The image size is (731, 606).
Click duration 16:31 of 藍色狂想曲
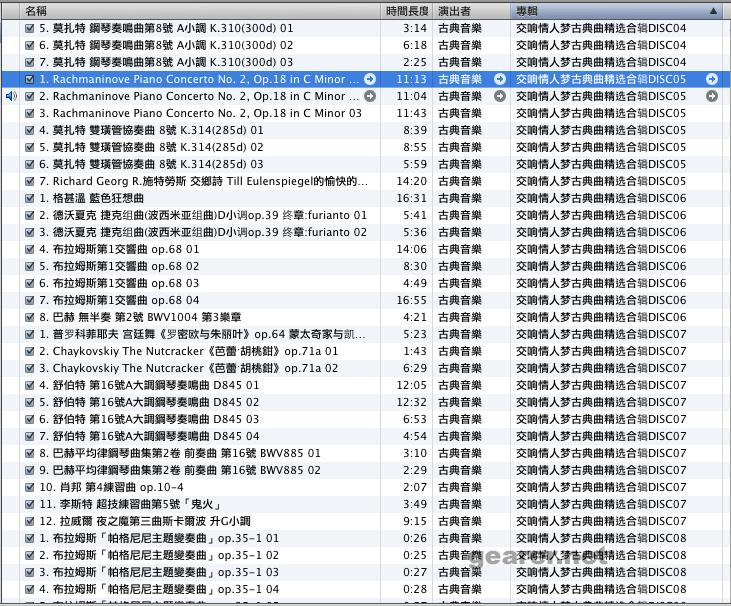[412, 198]
